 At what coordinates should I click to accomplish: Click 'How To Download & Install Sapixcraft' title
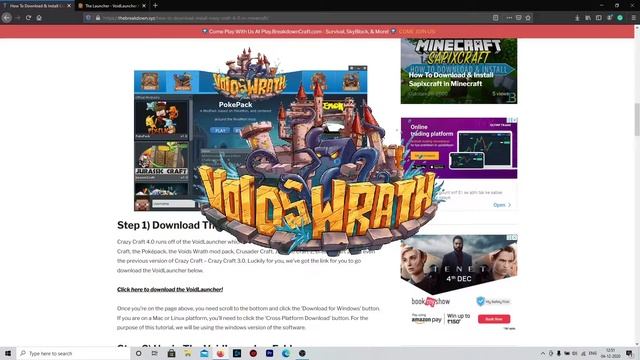451,79
